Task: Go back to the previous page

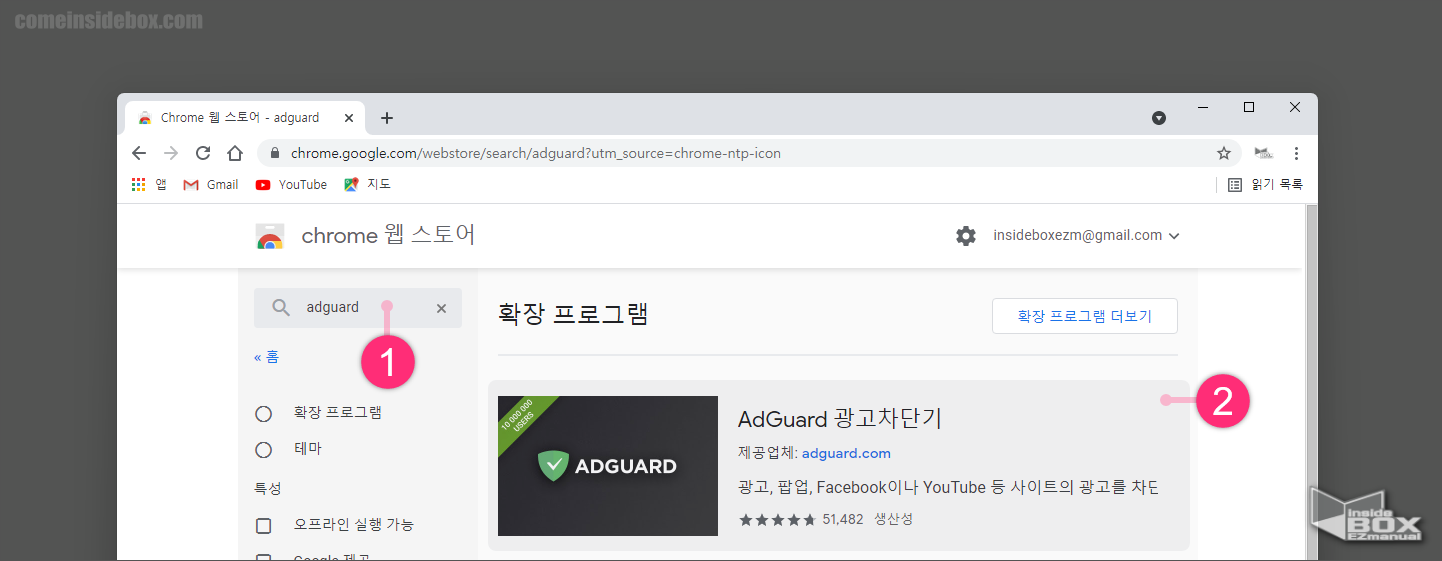Action: (x=139, y=153)
